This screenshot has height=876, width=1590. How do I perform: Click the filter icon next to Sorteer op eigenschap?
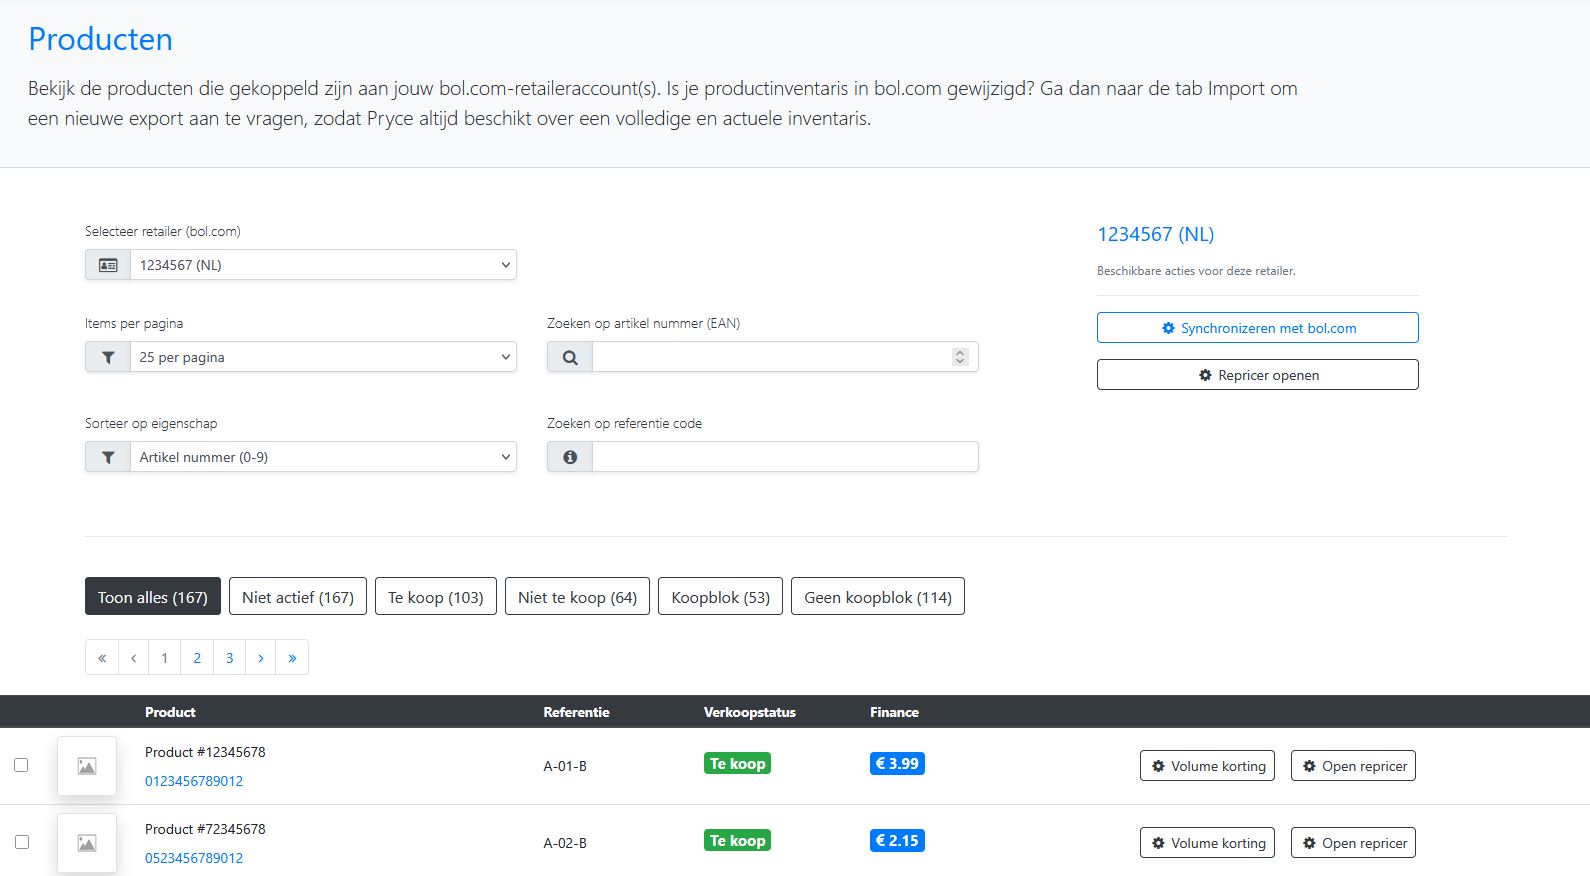(108, 457)
